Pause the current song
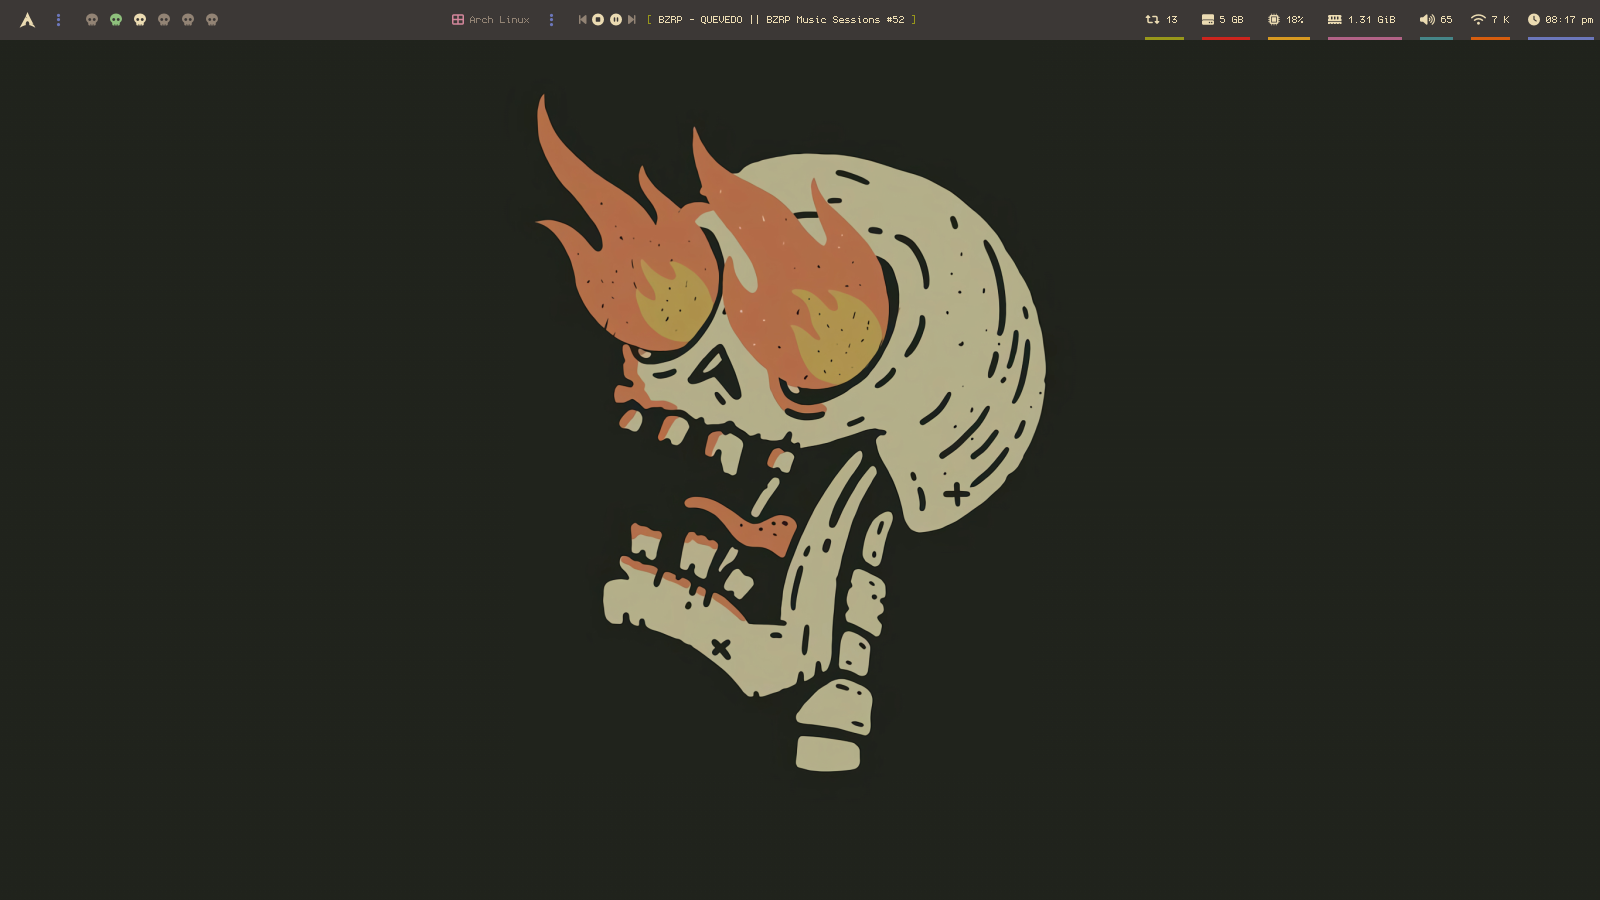This screenshot has width=1600, height=900. click(616, 20)
